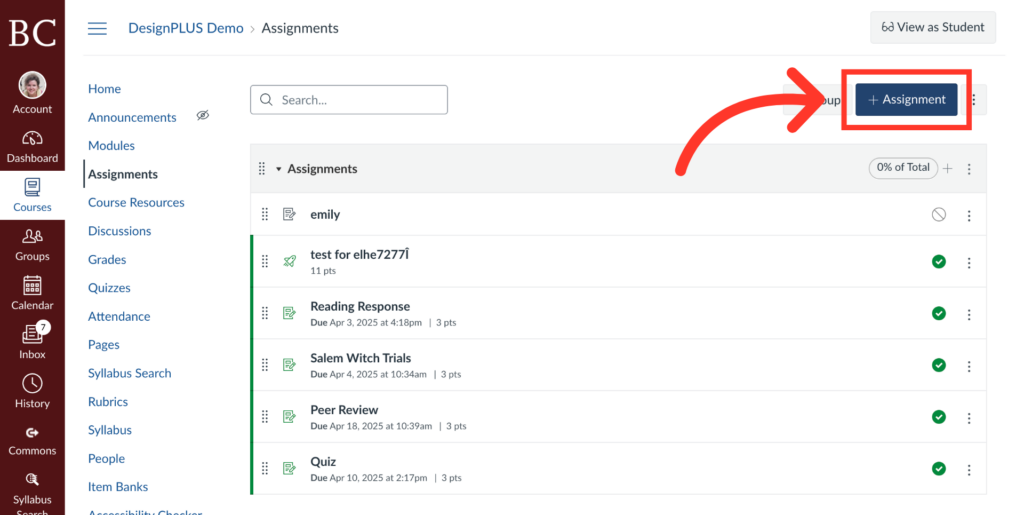The height and width of the screenshot is (515, 1024).
Task: Unpublish the Quiz assignment
Action: point(938,469)
